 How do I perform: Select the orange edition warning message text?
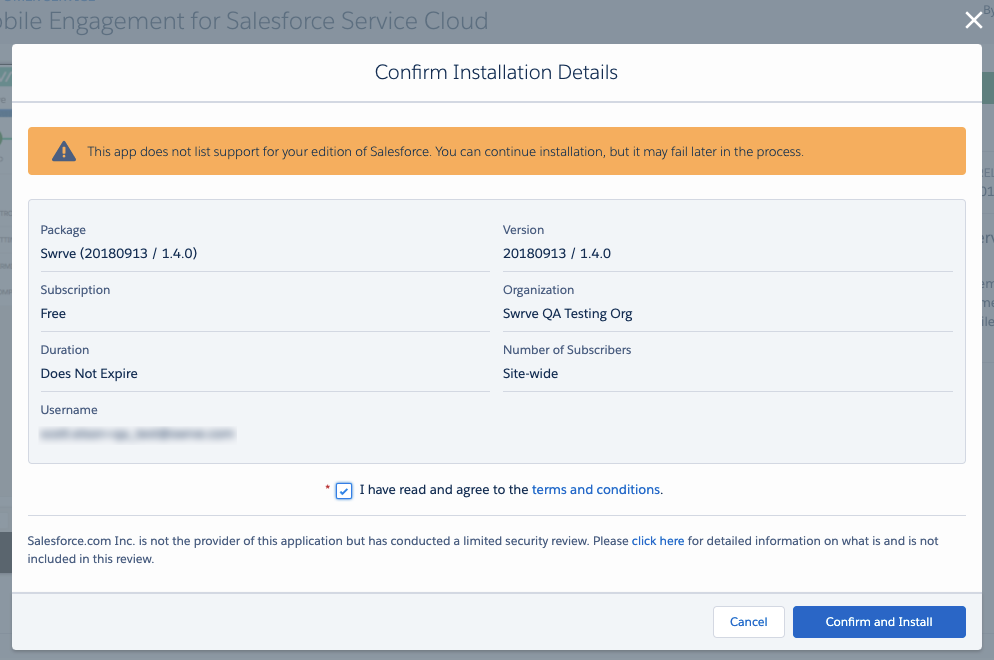click(x=445, y=152)
